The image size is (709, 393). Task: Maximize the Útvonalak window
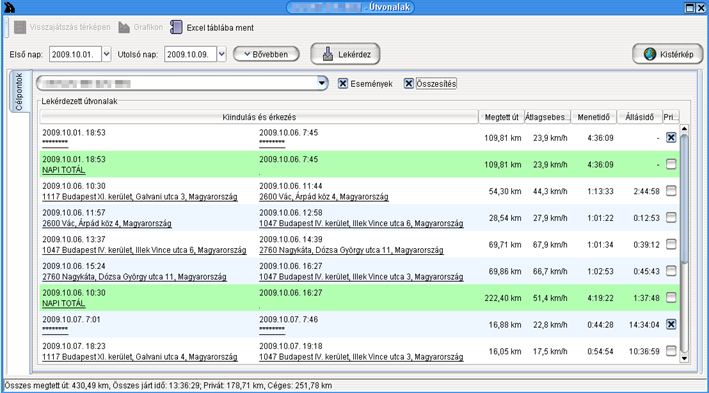pyautogui.click(x=690, y=8)
